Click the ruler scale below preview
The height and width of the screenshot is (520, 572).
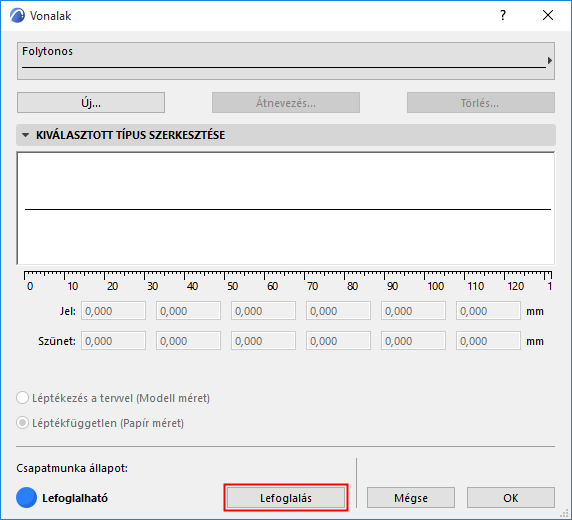point(288,281)
